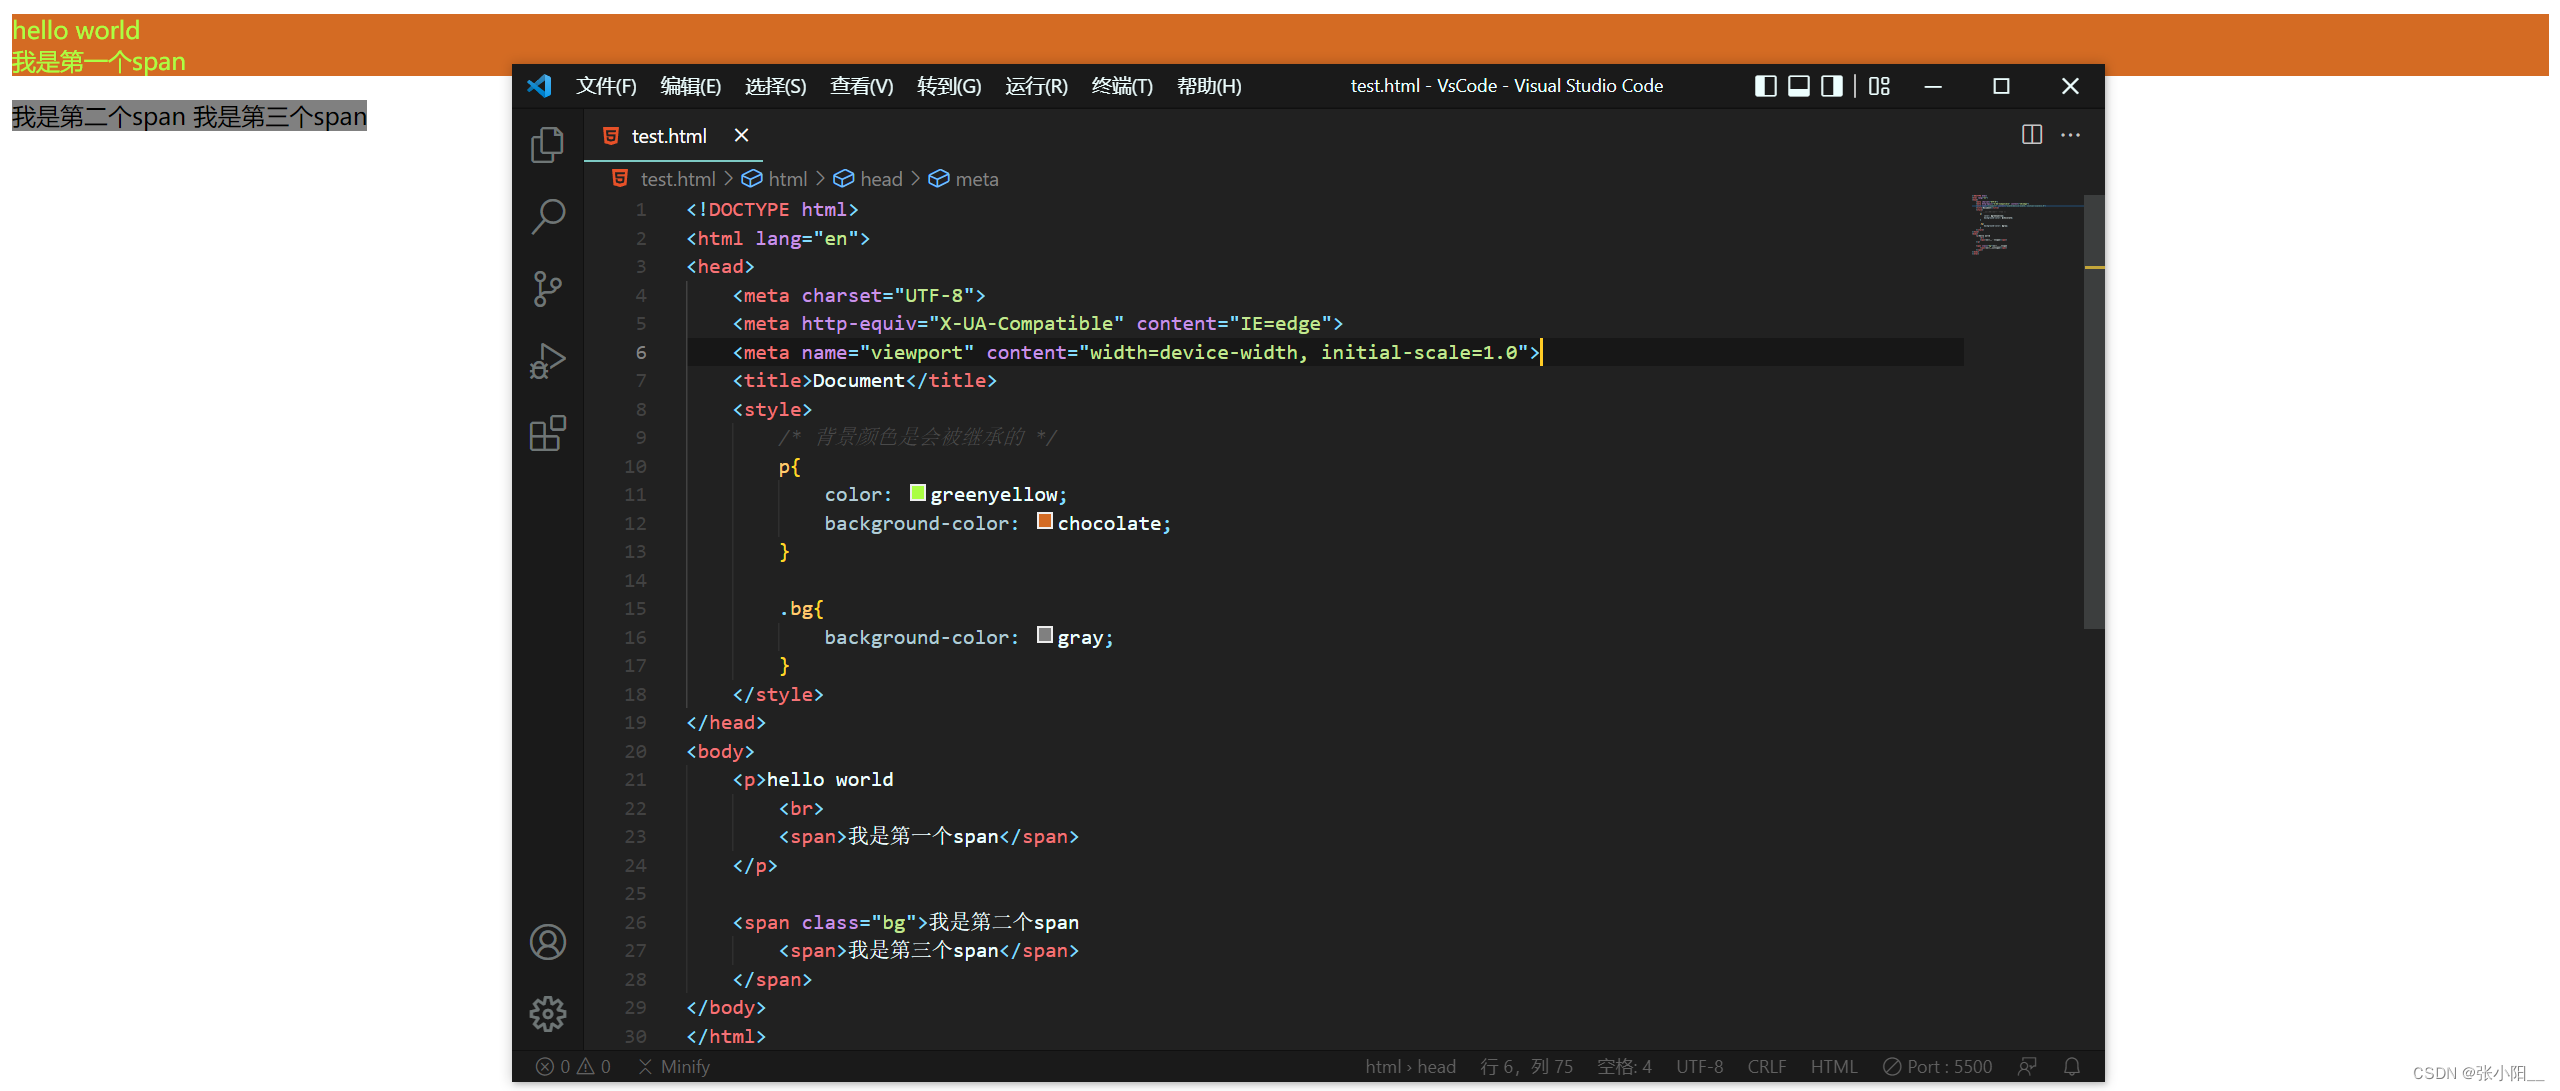The height and width of the screenshot is (1091, 2560).
Task: Open the Extensions view icon
Action: [547, 433]
